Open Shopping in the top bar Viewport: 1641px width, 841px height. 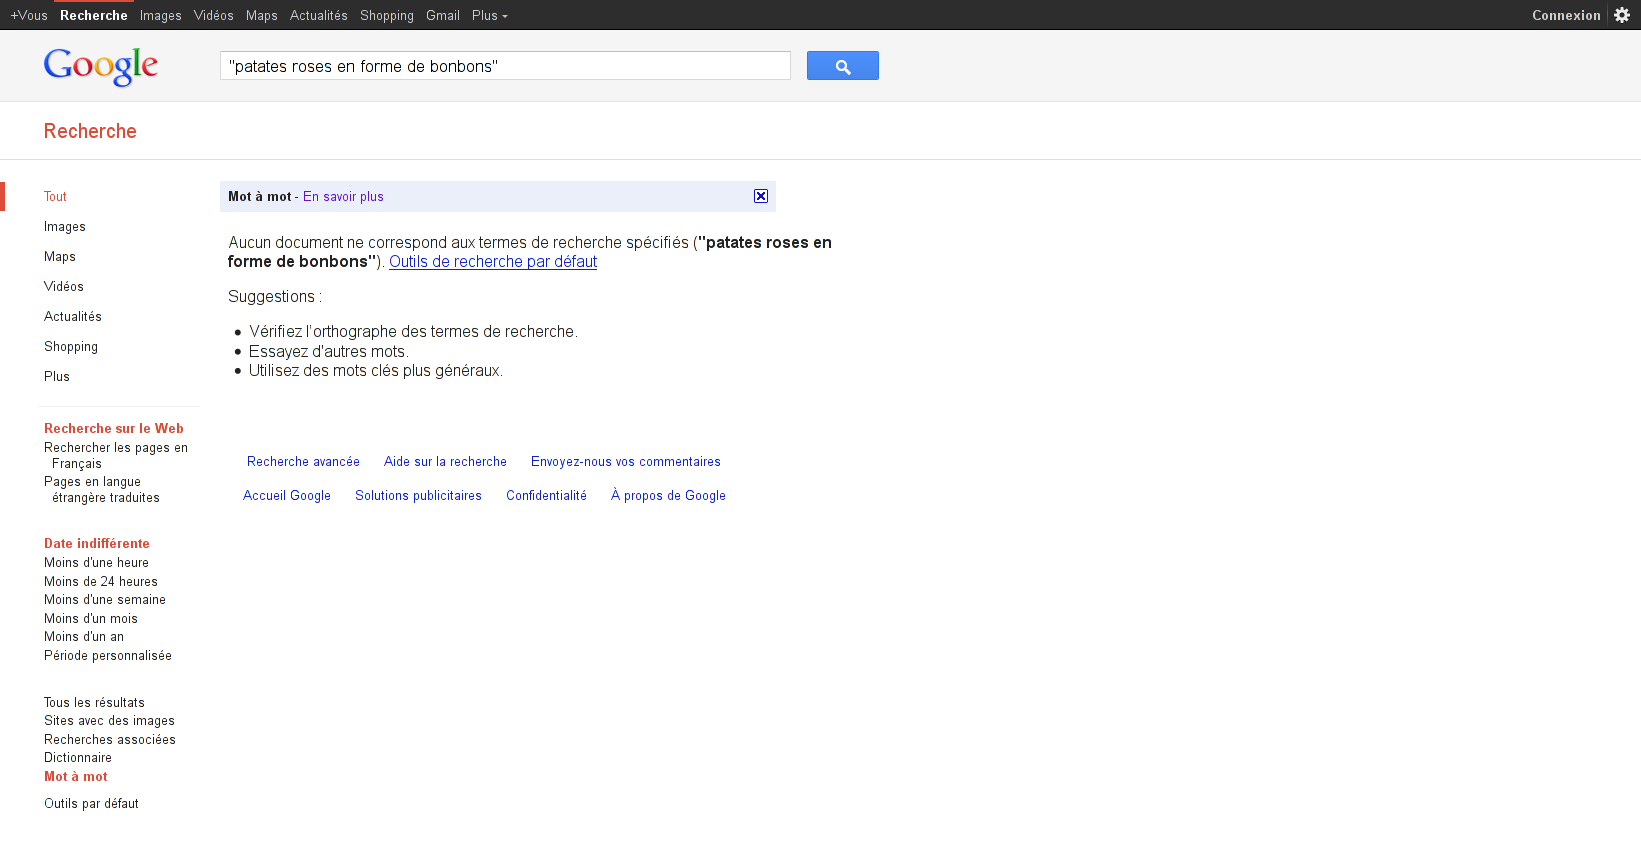[x=387, y=15]
